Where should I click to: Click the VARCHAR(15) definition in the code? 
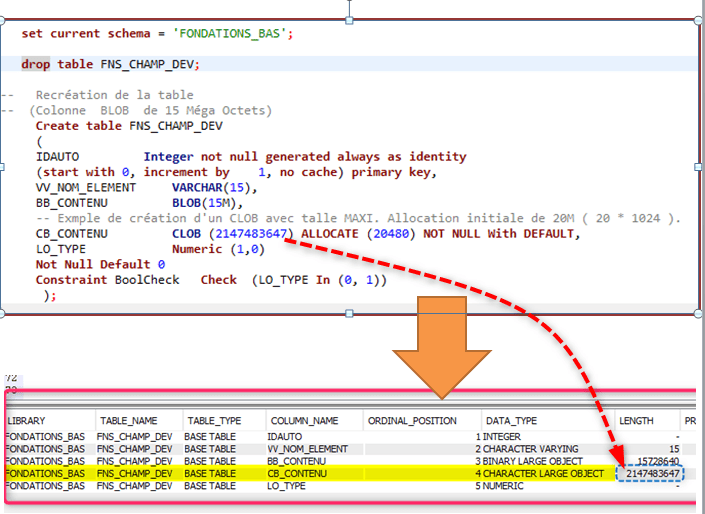214,188
